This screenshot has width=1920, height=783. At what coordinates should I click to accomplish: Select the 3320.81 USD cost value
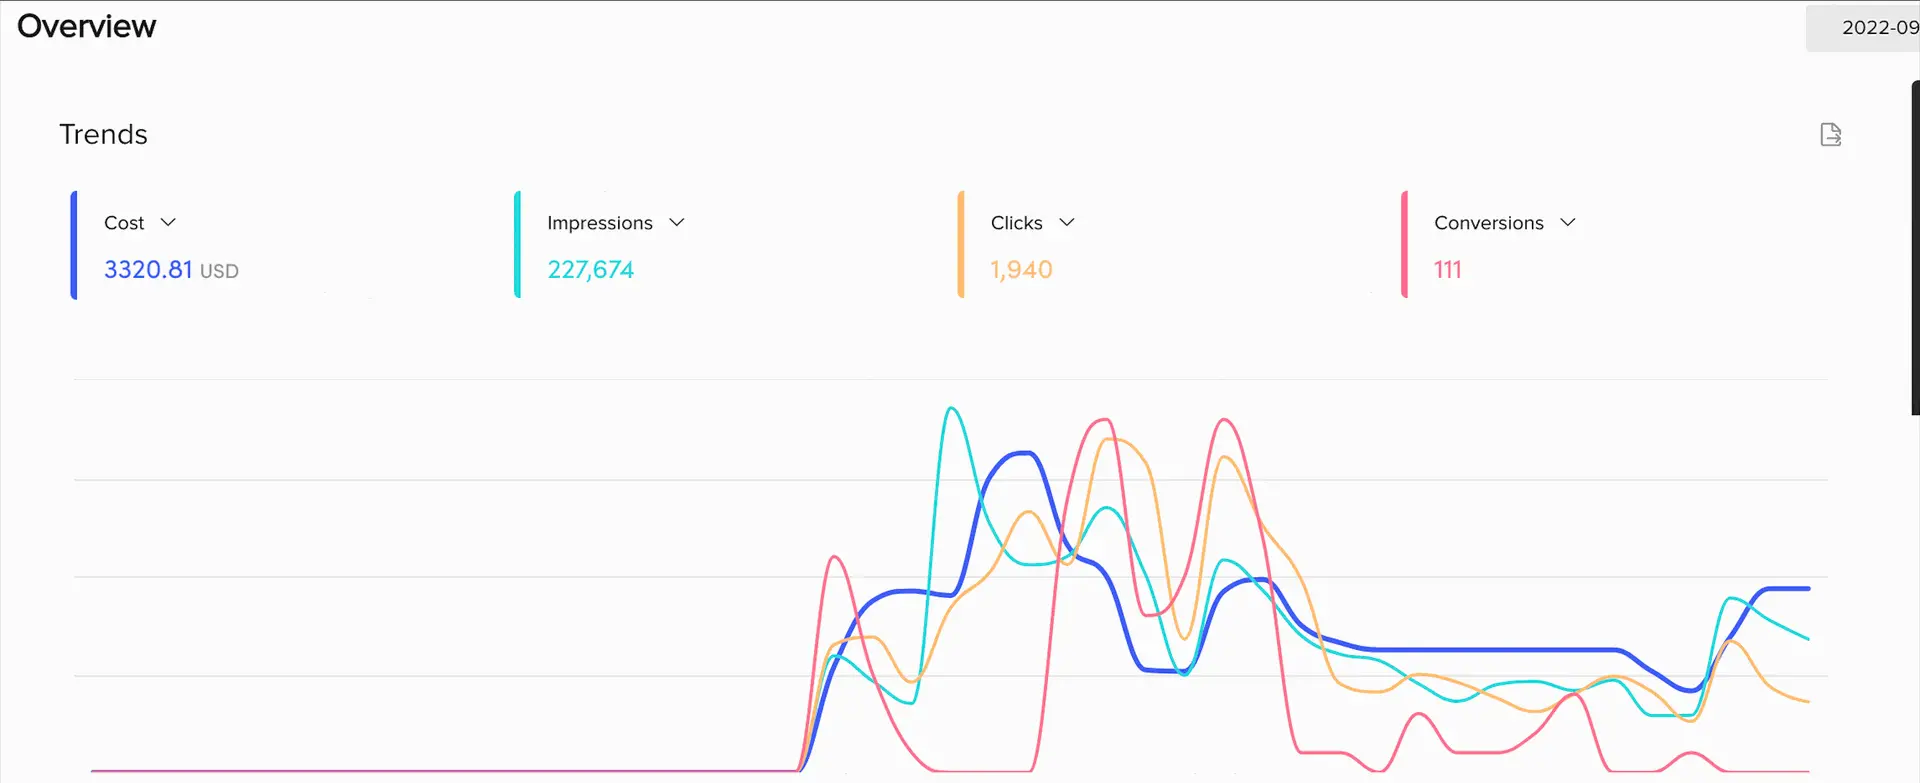click(170, 270)
